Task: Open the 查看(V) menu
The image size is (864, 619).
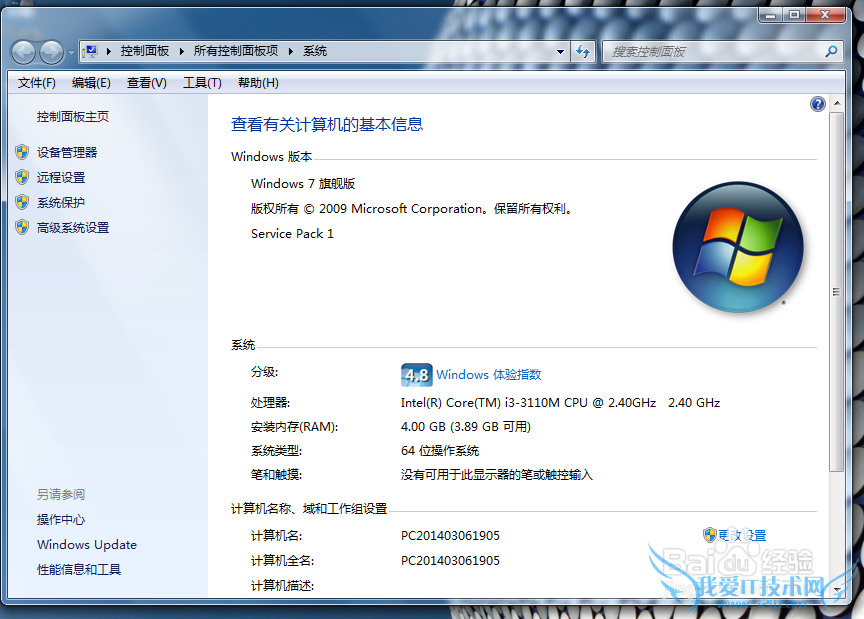Action: (x=147, y=83)
